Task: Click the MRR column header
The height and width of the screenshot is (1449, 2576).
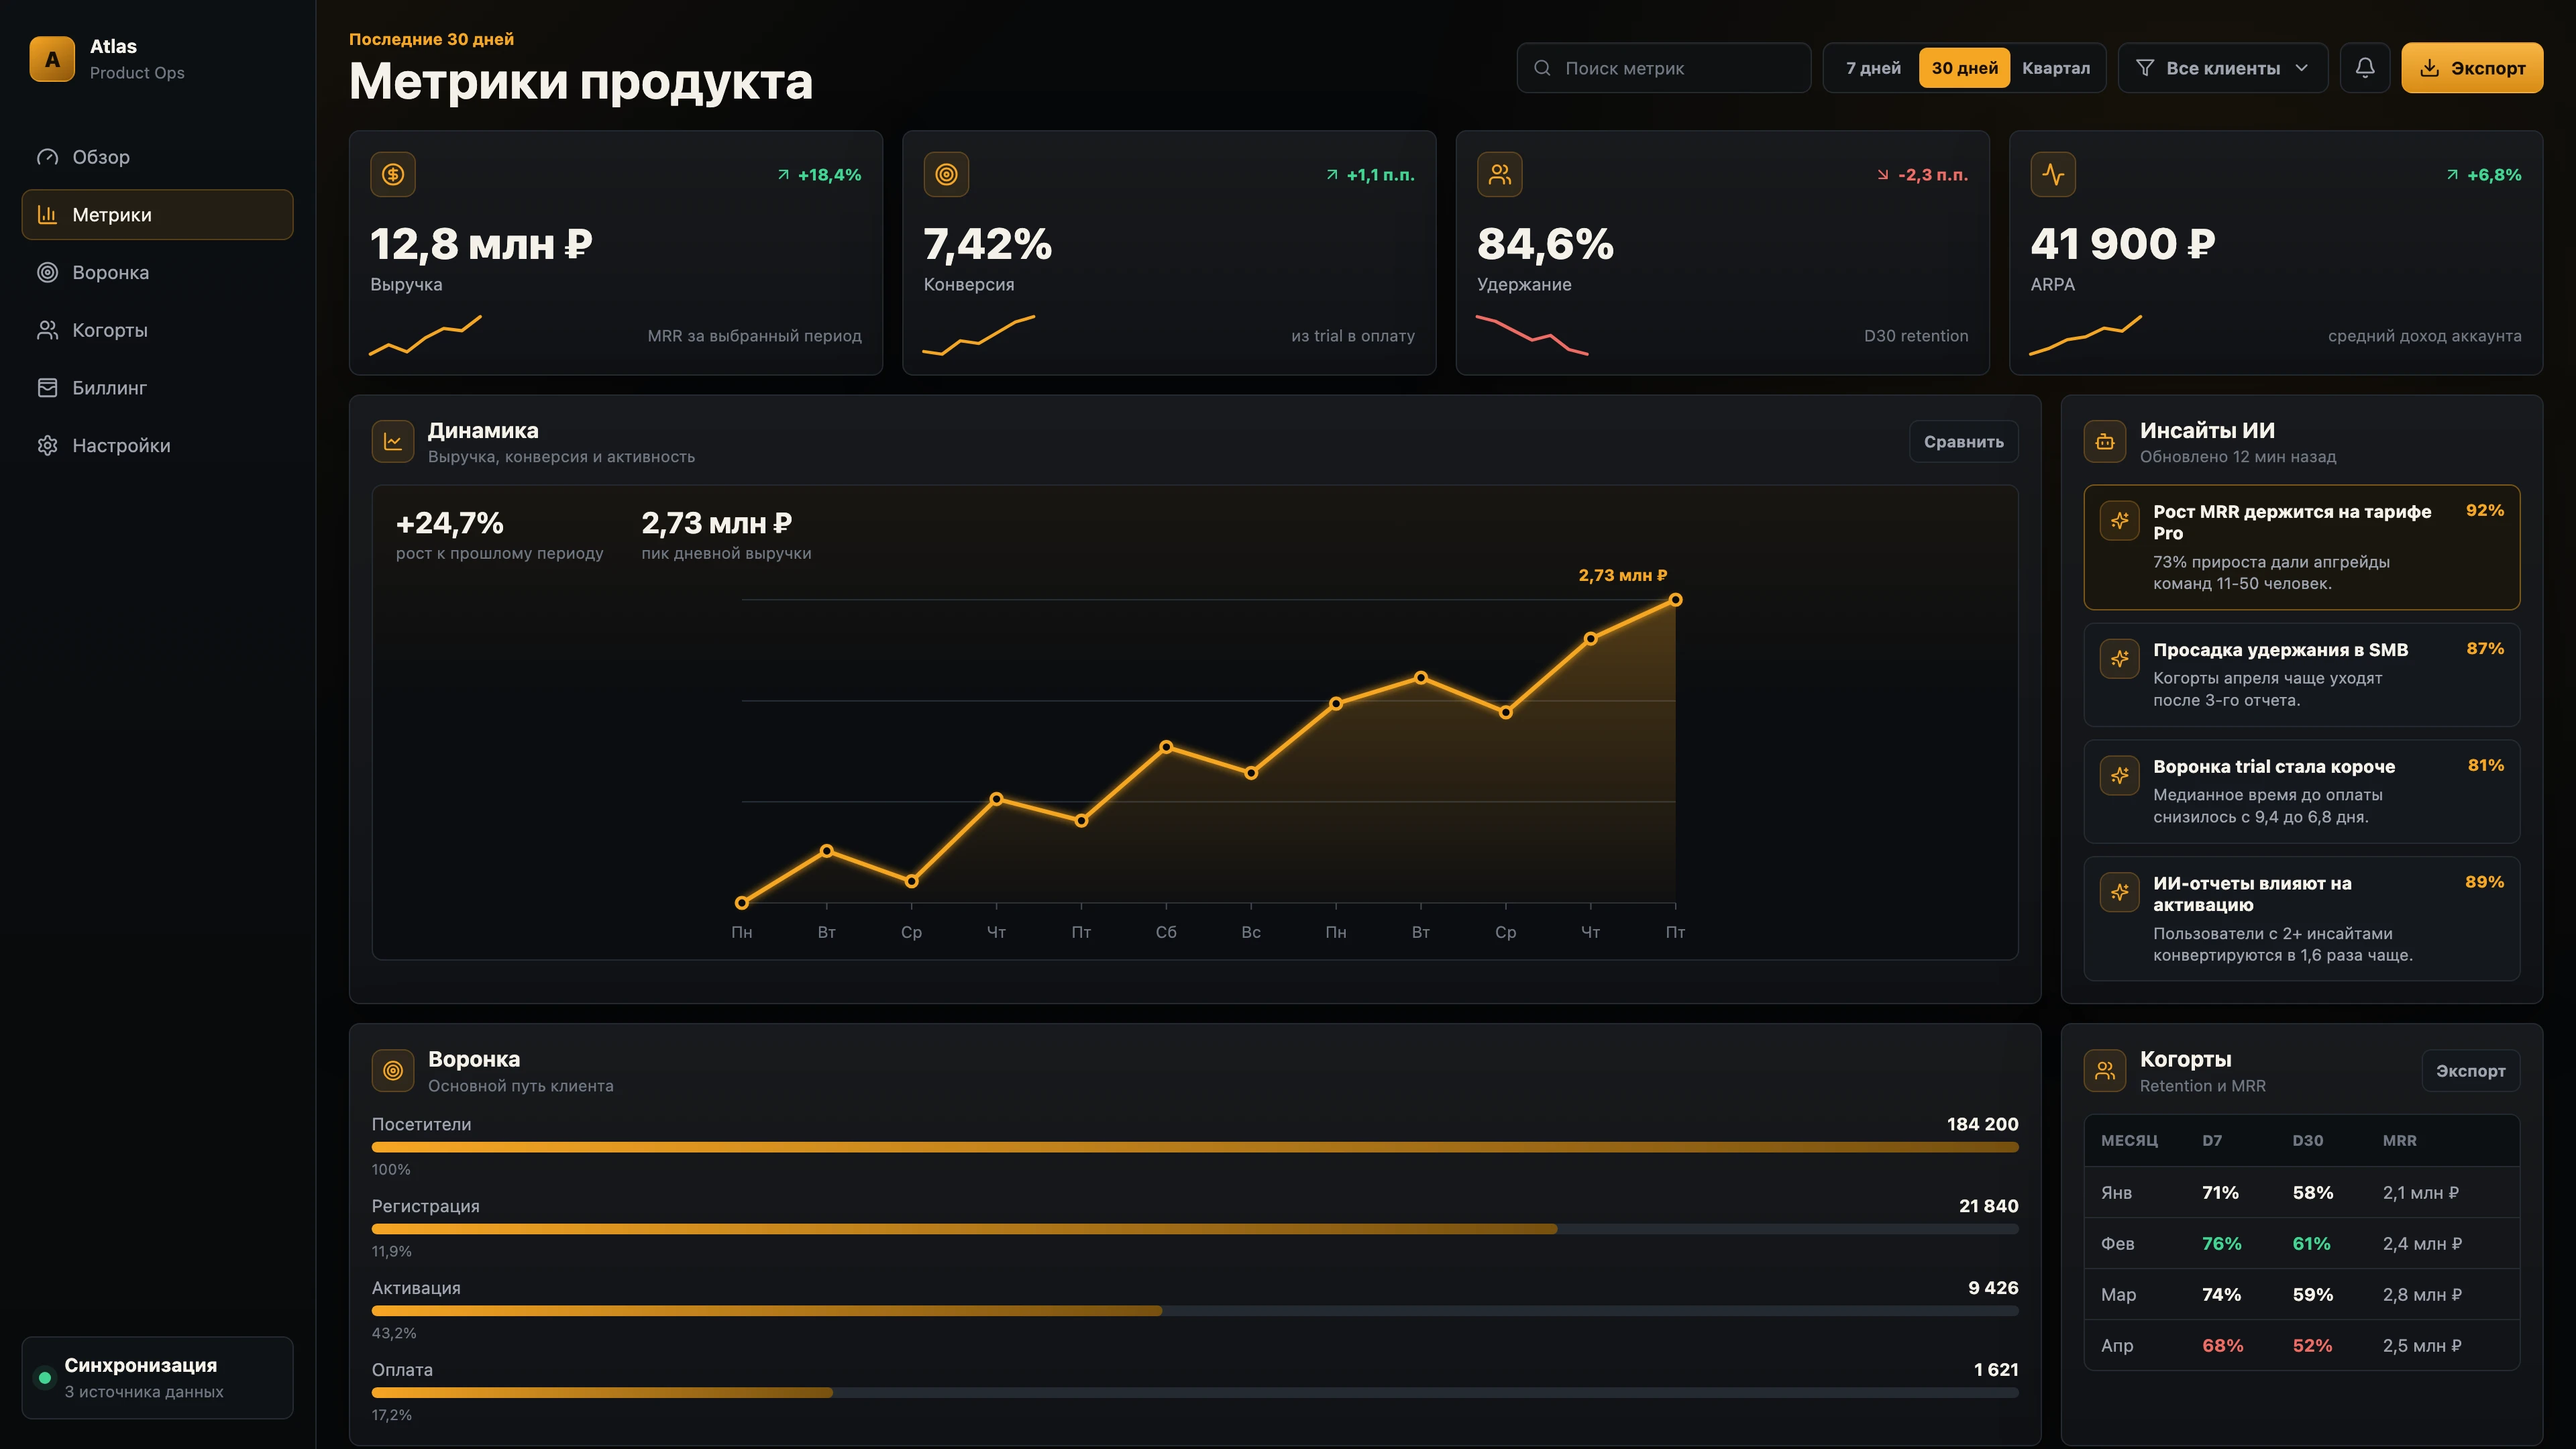Action: (x=2399, y=1140)
